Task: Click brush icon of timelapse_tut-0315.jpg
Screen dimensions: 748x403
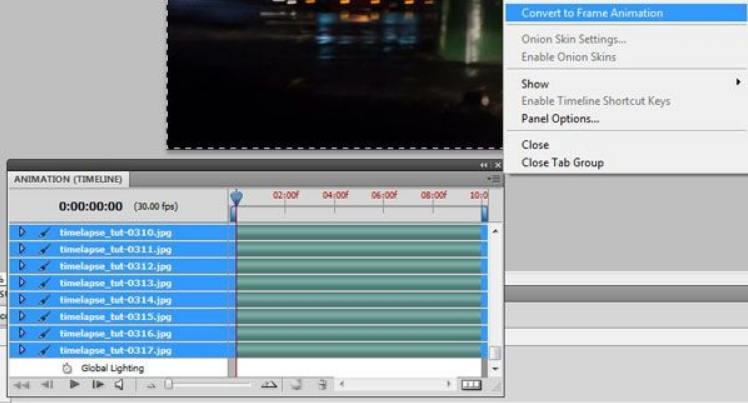Action: click(44, 317)
